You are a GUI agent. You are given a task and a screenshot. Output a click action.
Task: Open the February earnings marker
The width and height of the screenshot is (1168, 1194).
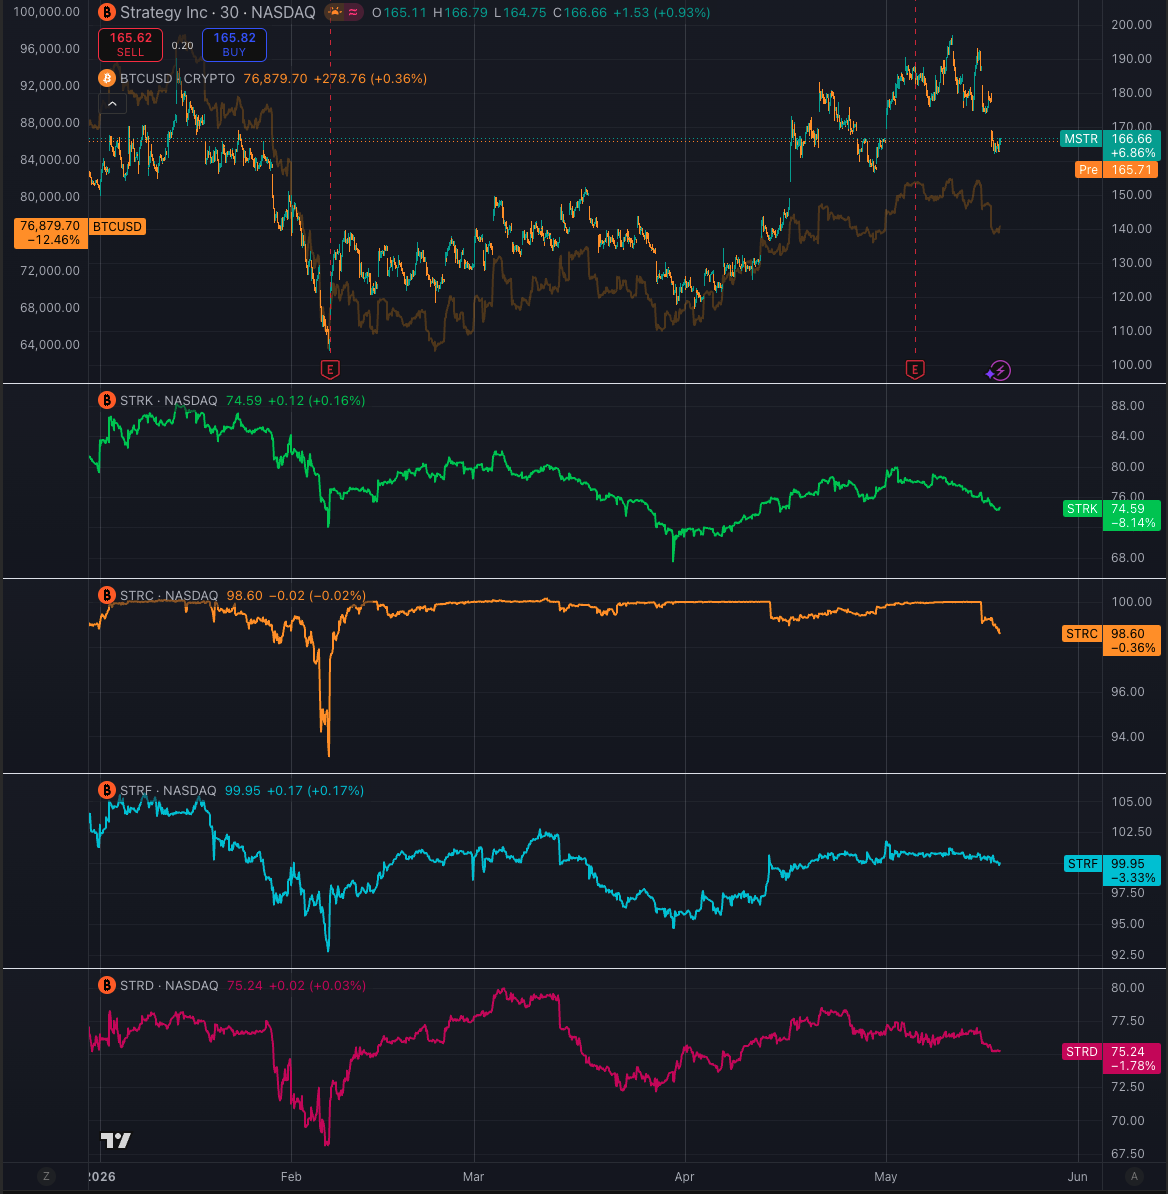pyautogui.click(x=330, y=370)
